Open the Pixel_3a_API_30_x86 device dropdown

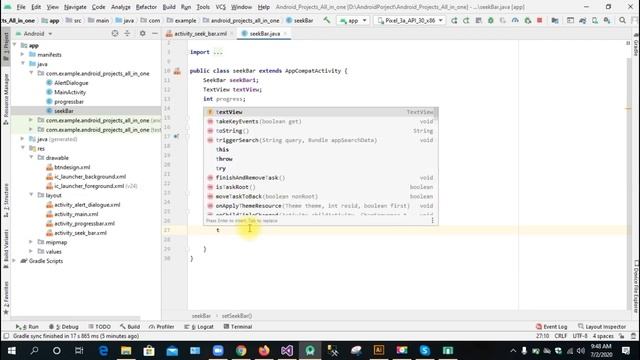coord(410,20)
